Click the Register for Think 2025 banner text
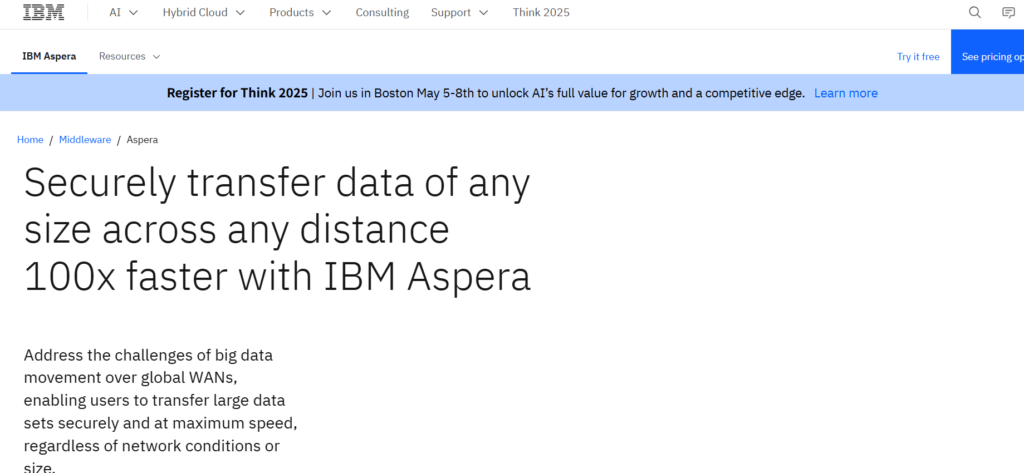This screenshot has width=1024, height=473. point(238,93)
